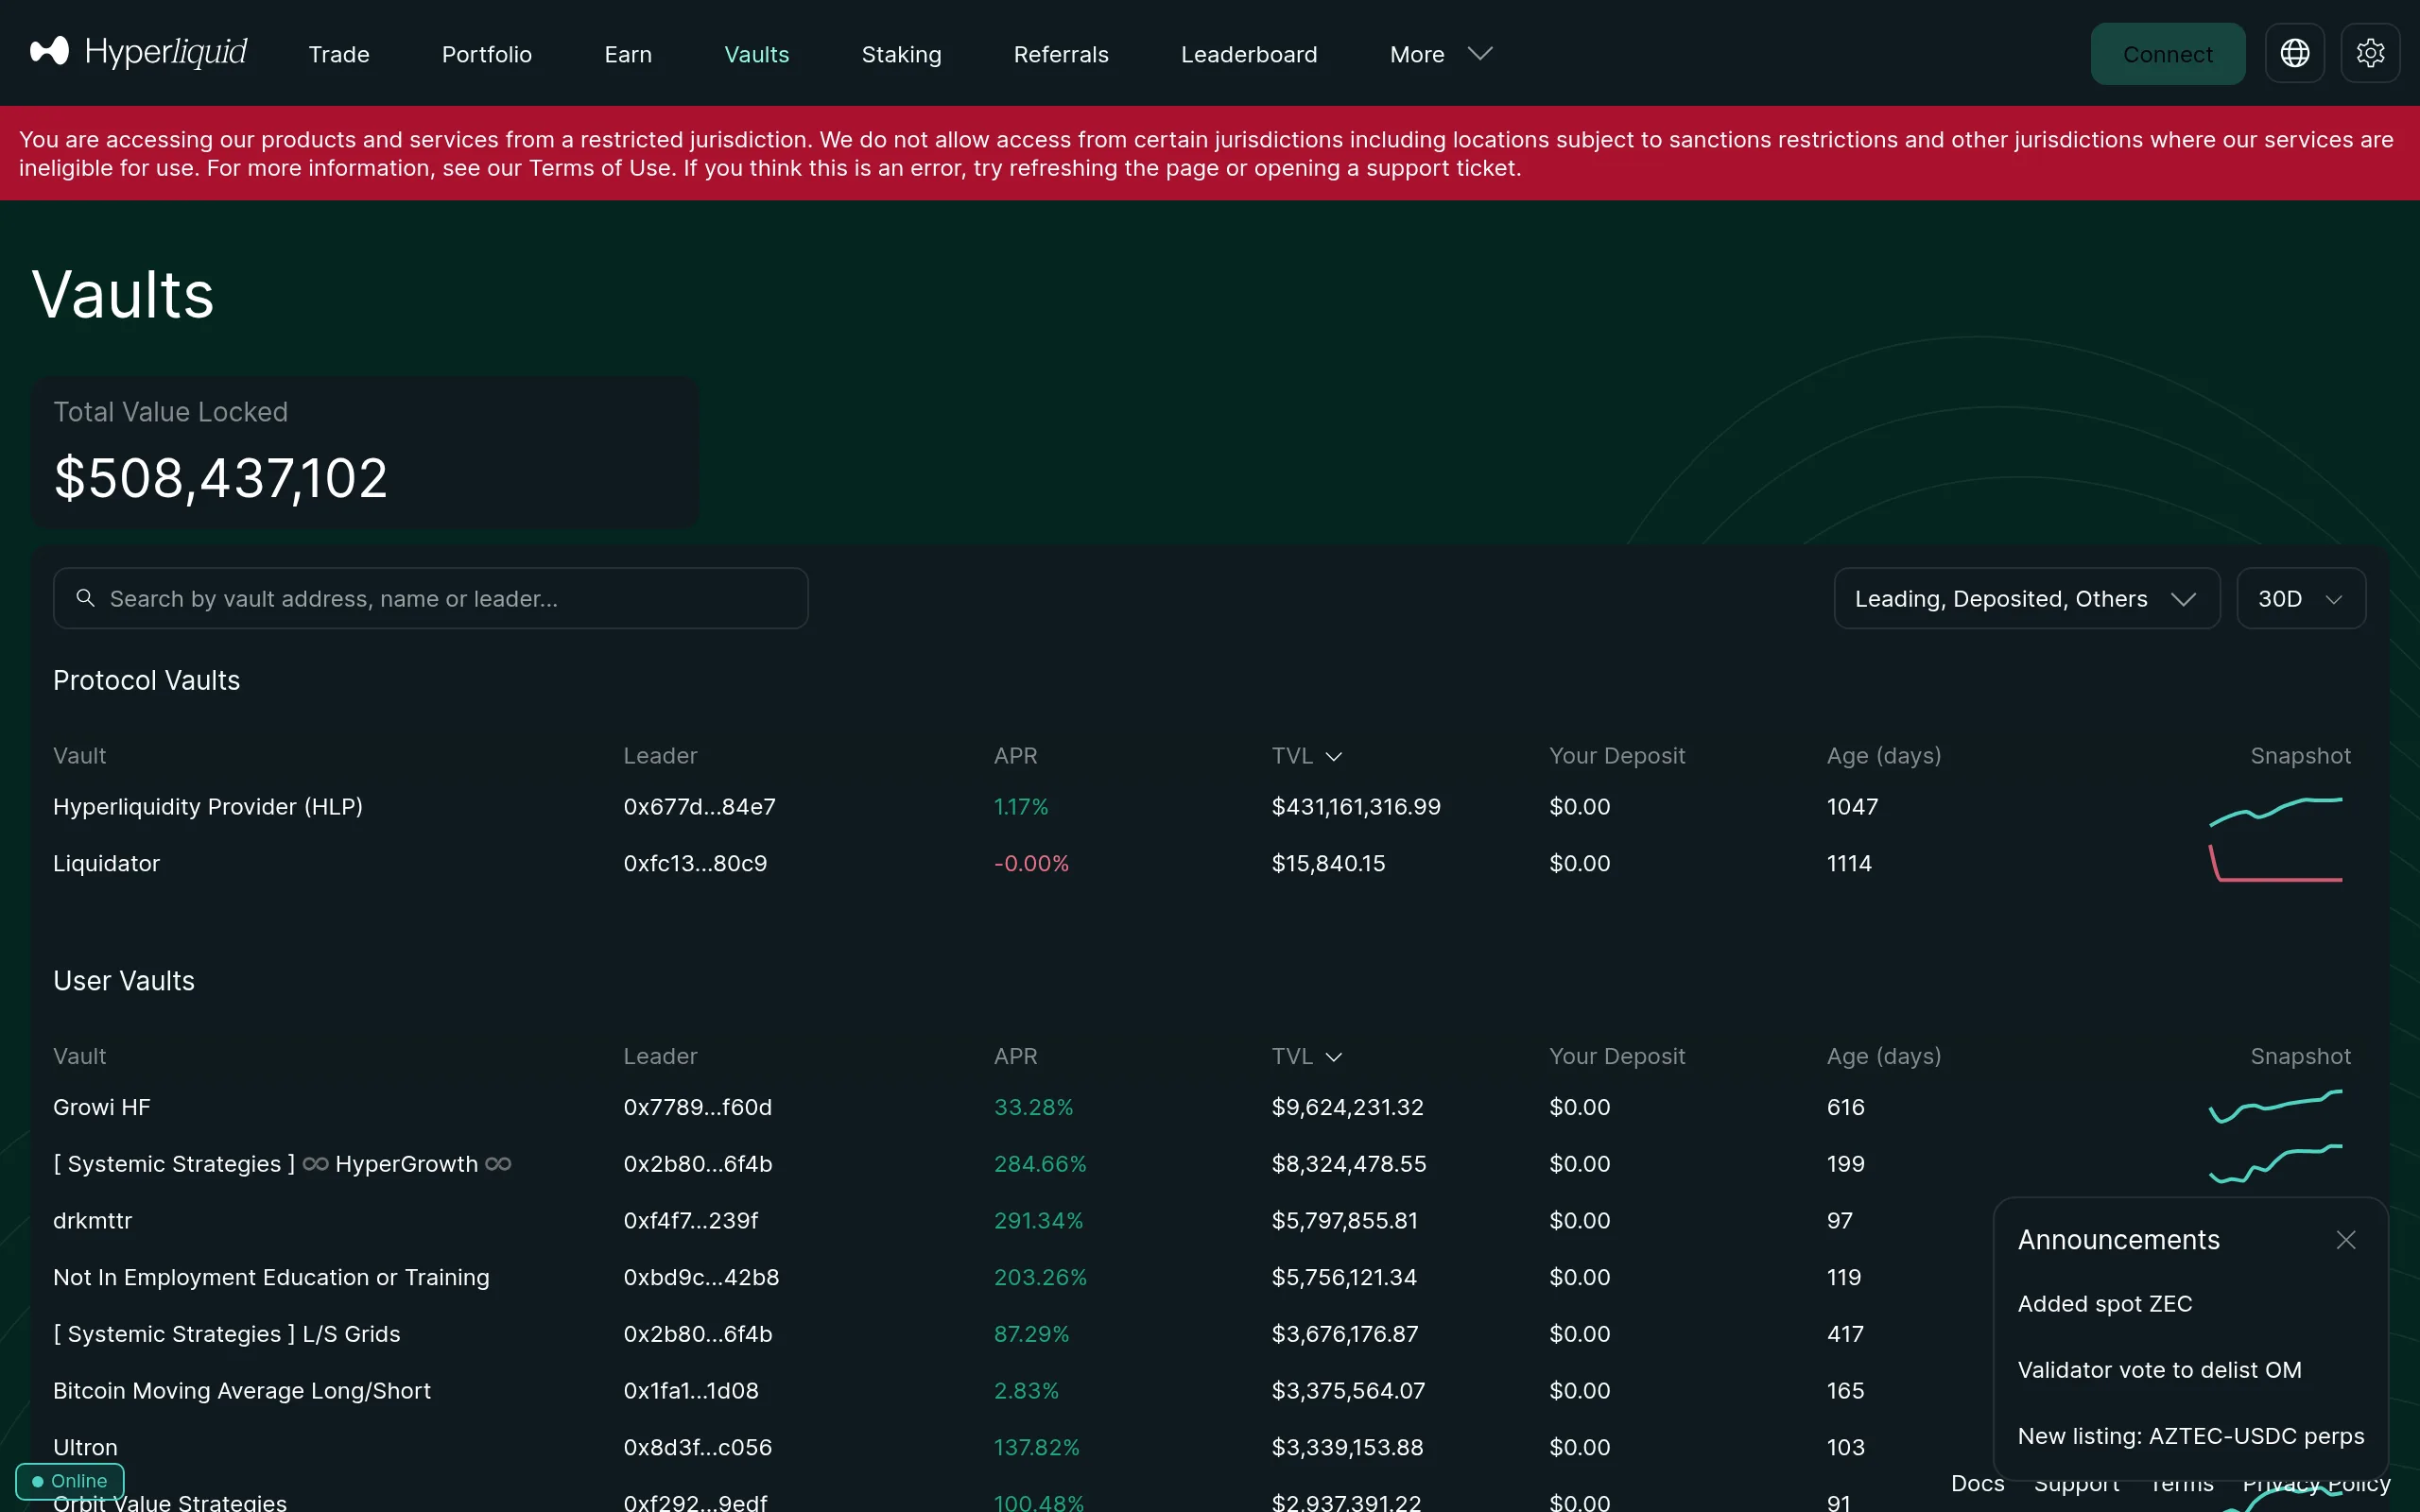Screen dimensions: 2420x1512
Task: Dismiss the Announcements panel
Action: point(2346,1240)
